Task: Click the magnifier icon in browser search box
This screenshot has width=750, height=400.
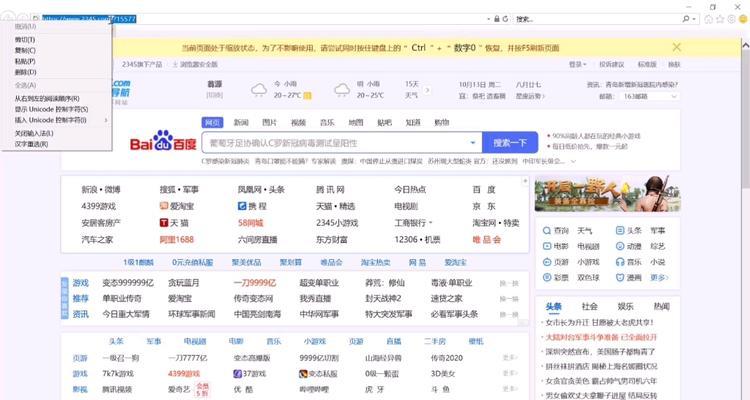Action: pos(686,19)
